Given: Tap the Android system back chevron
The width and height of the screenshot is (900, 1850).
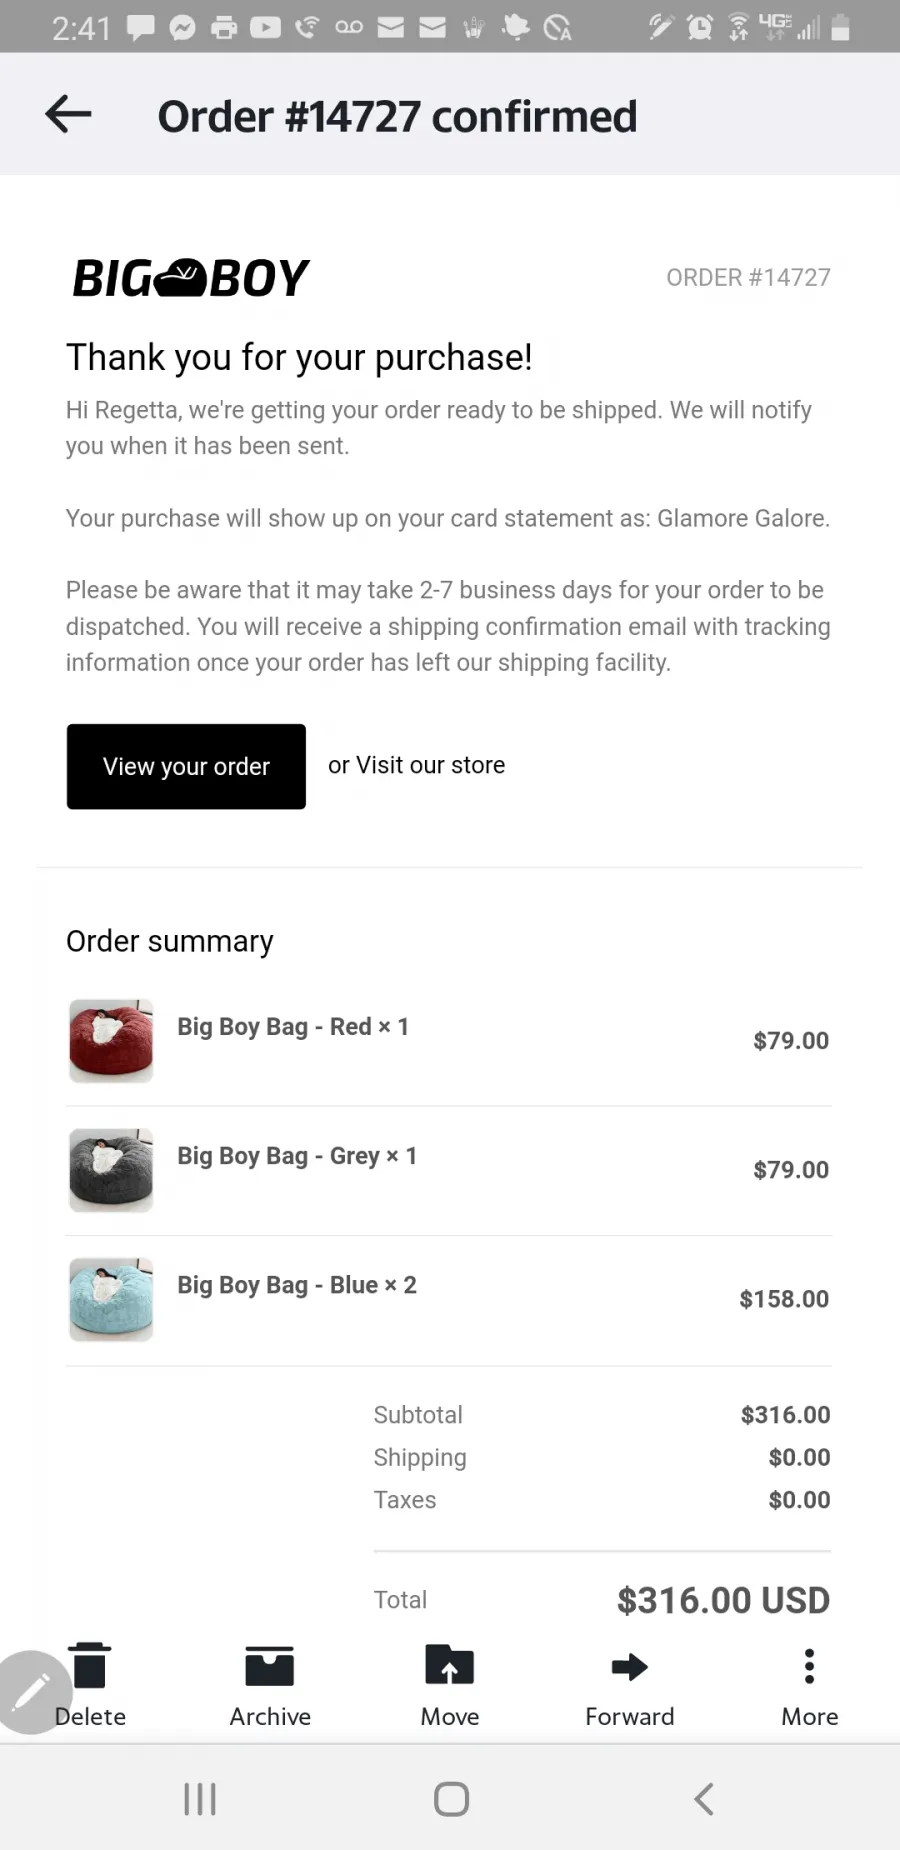Looking at the screenshot, I should (x=704, y=1799).
